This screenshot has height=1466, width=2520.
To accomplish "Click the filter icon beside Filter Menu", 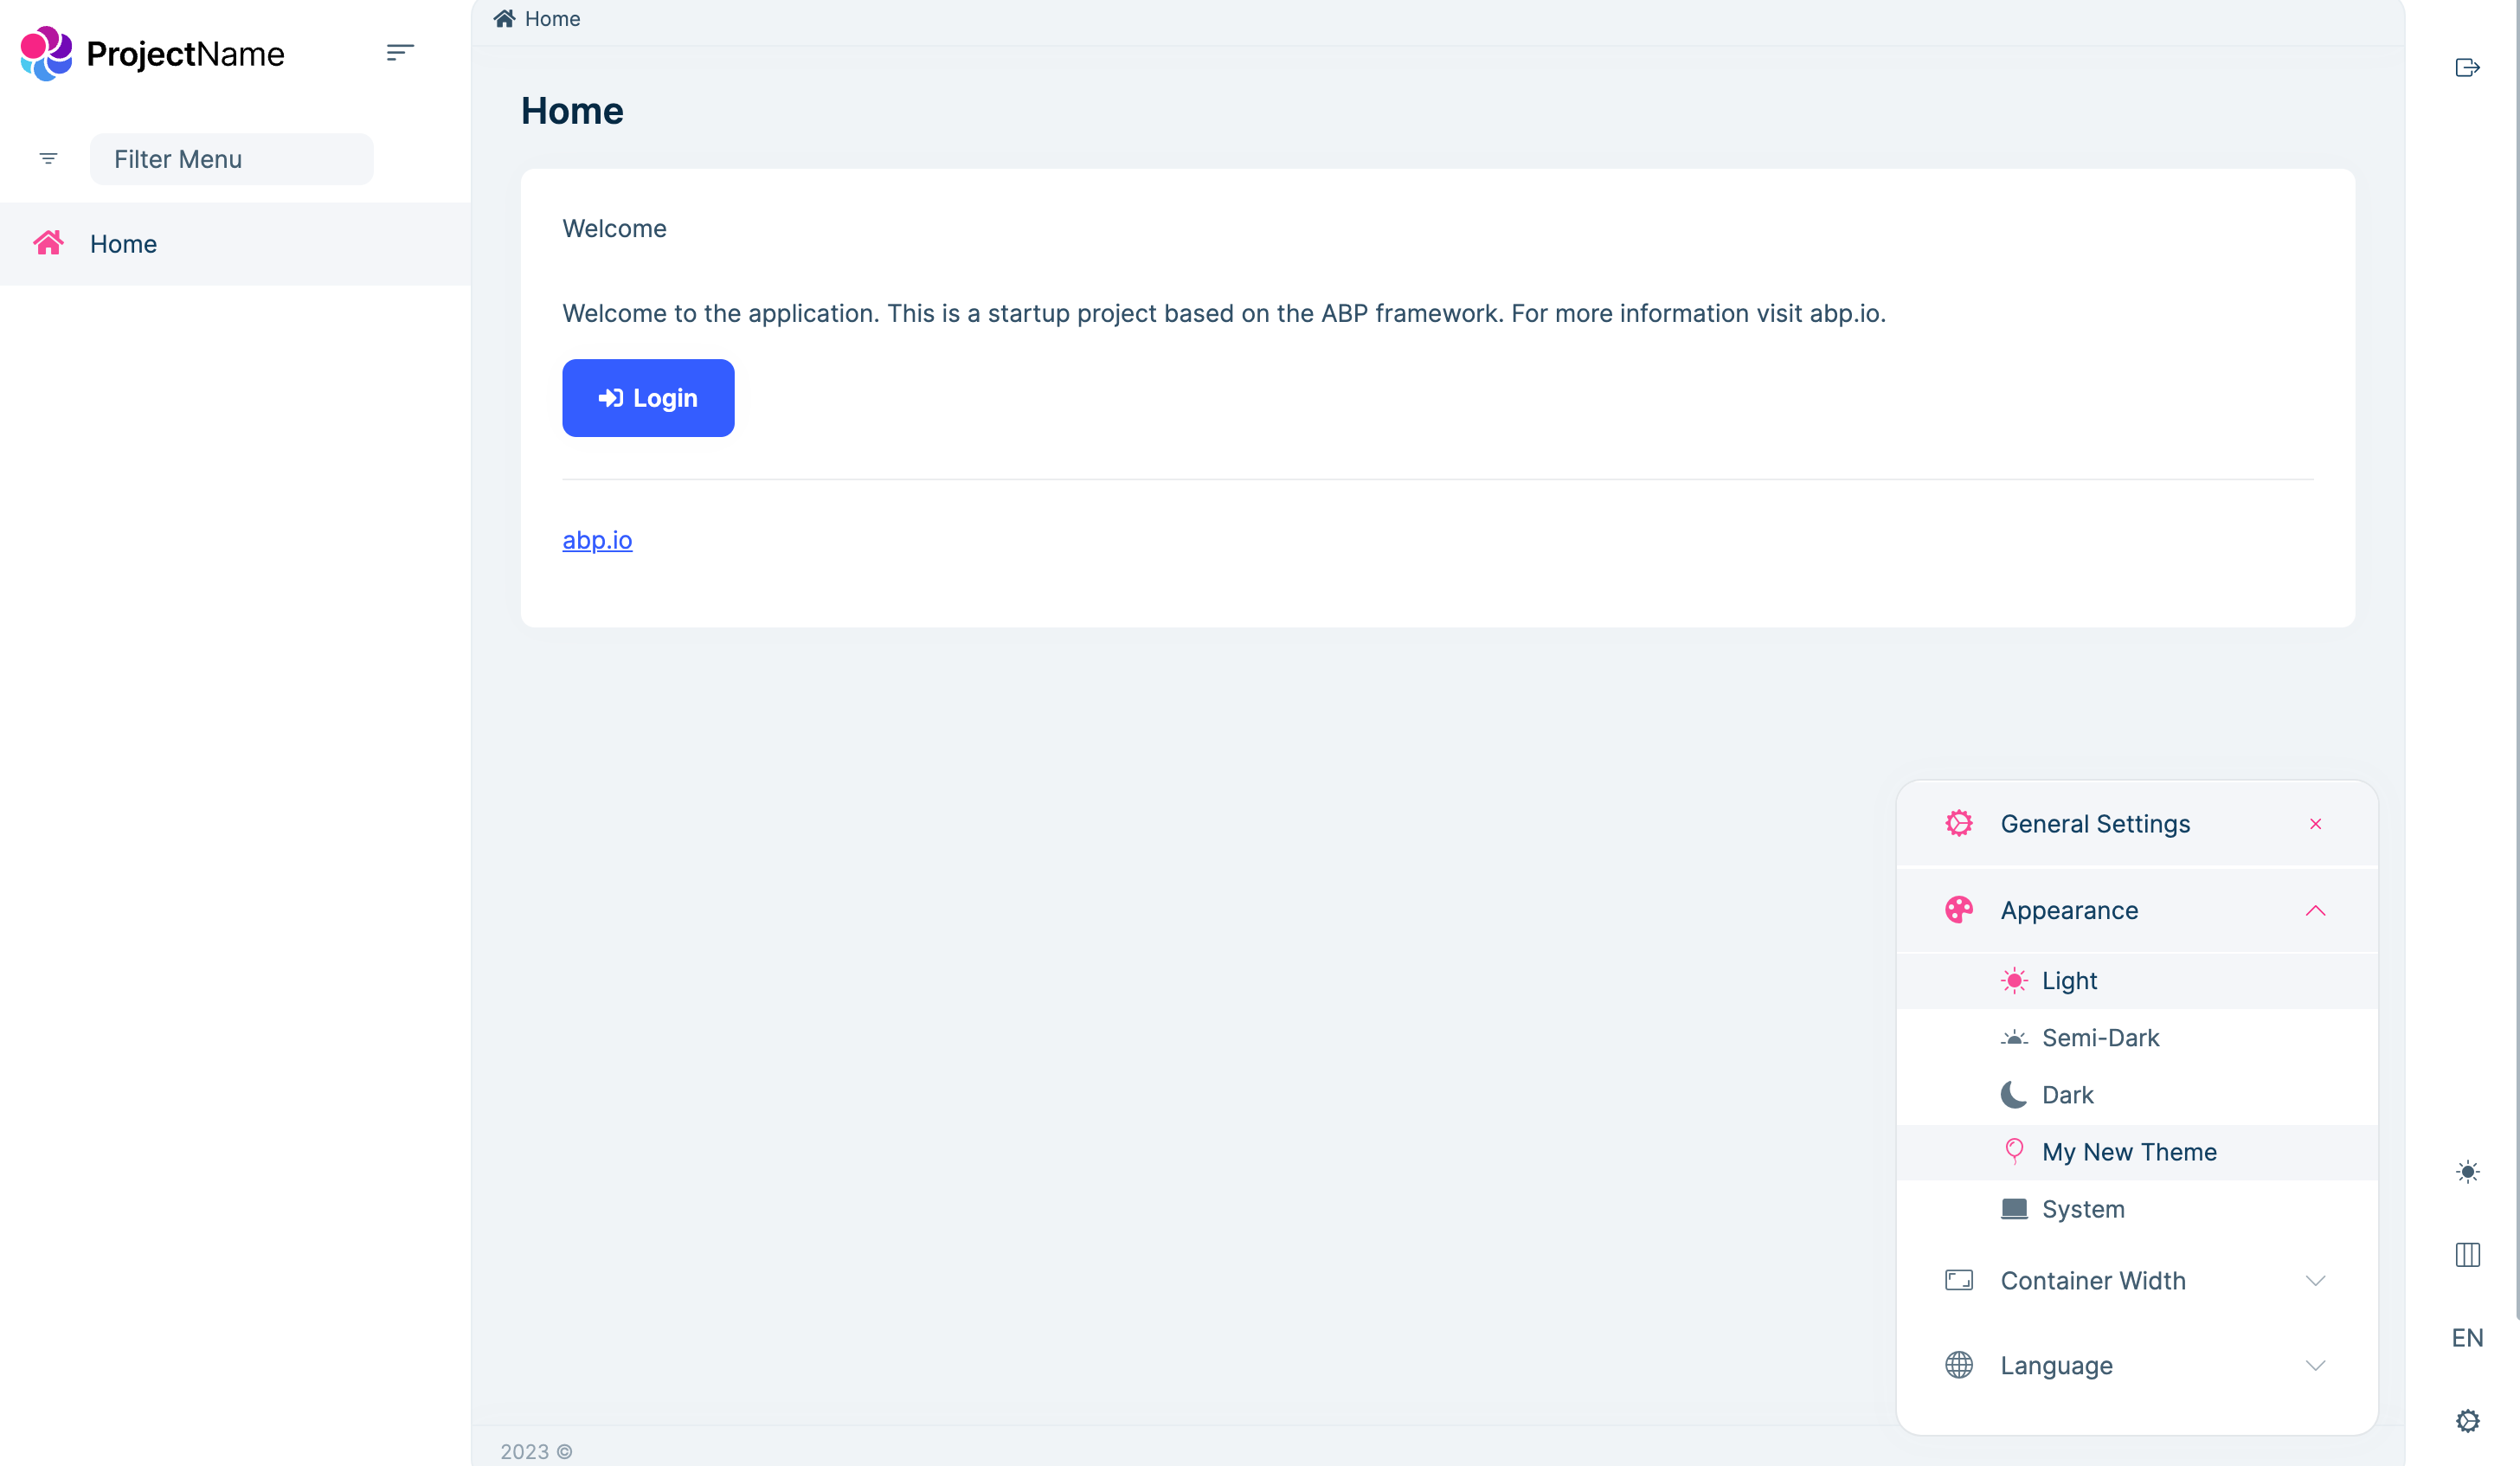I will [x=48, y=158].
